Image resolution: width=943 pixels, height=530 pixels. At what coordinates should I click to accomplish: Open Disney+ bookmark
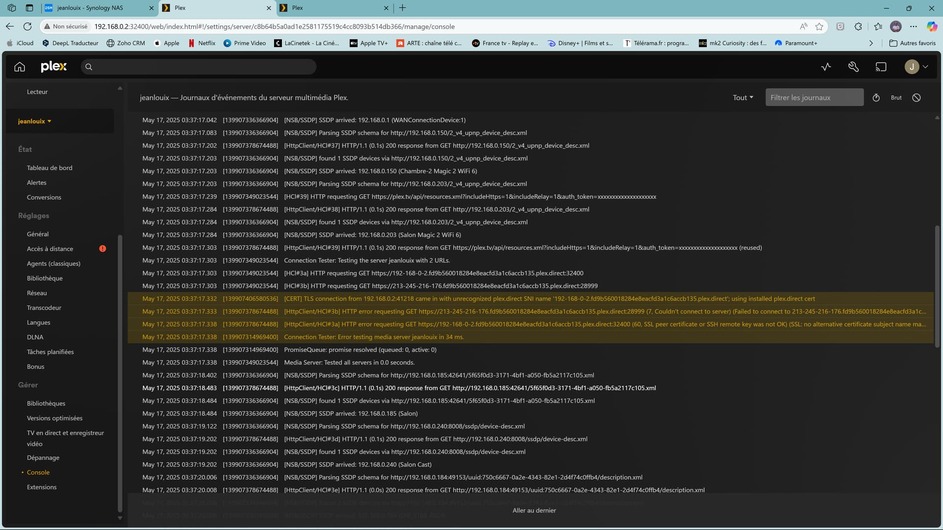(580, 43)
